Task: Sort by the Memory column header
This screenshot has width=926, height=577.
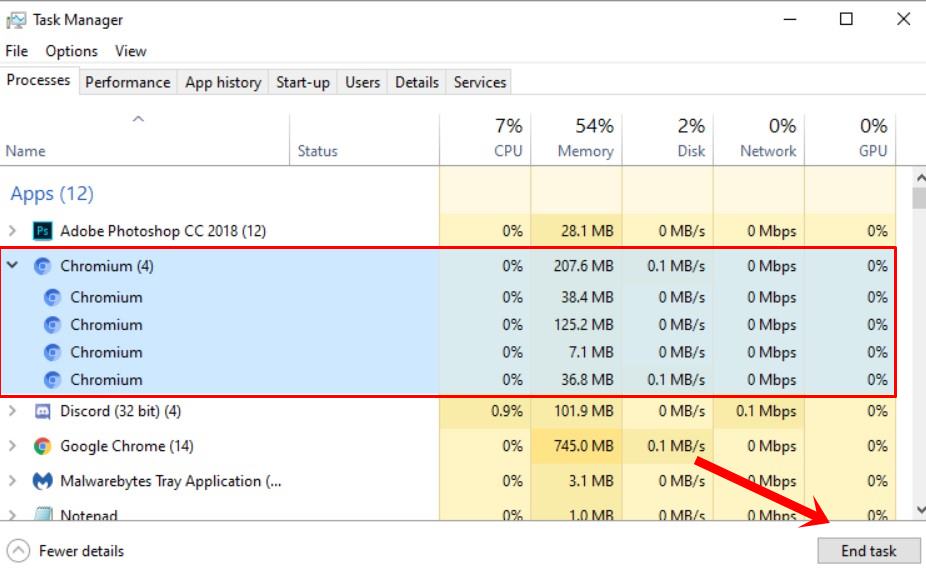Action: point(576,139)
